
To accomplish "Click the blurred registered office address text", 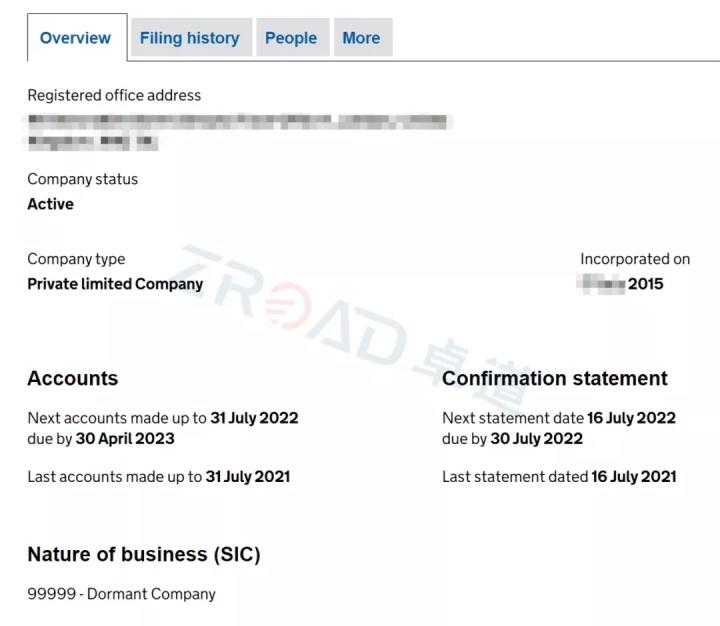I will (x=236, y=131).
